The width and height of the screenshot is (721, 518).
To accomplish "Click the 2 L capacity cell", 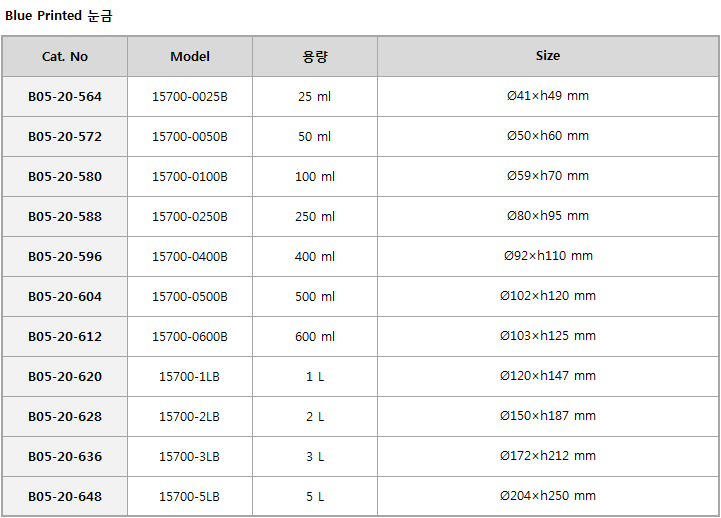I will tap(315, 416).
